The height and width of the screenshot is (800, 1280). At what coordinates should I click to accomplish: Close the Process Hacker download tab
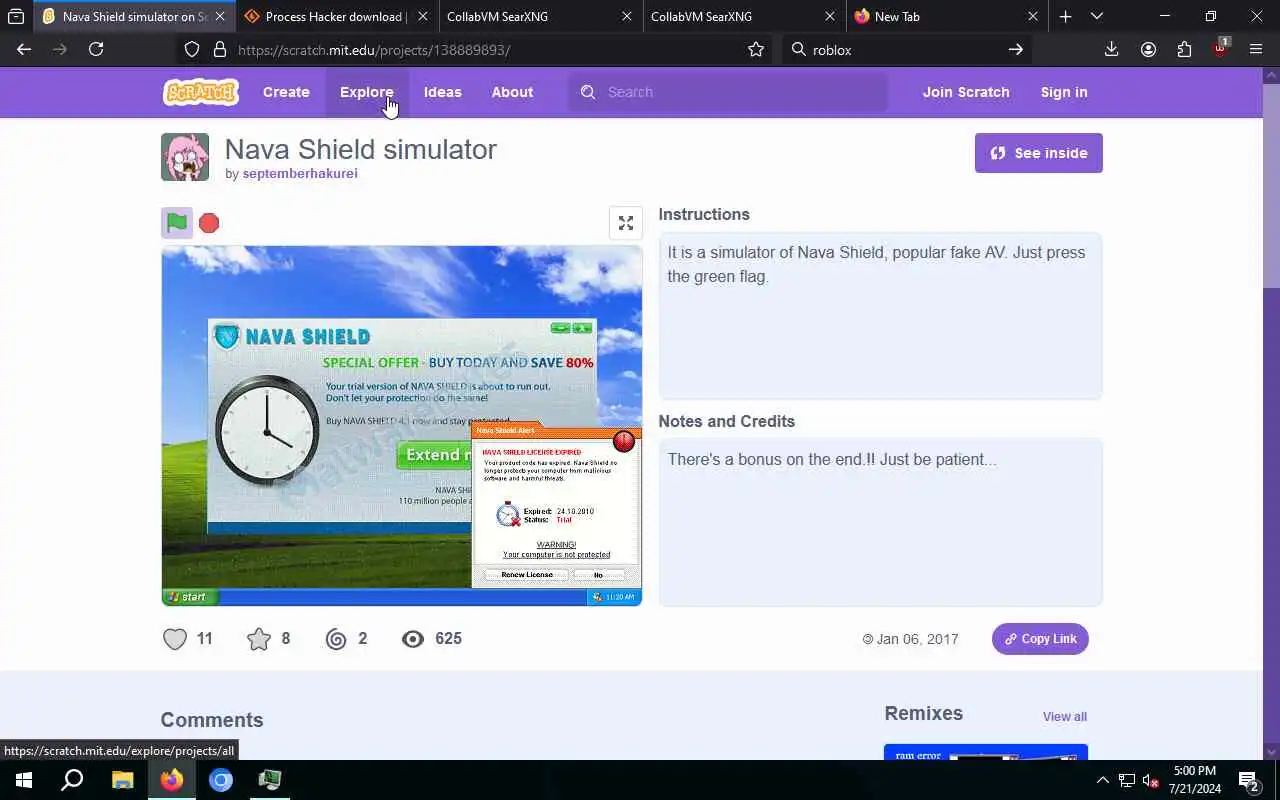(x=423, y=17)
